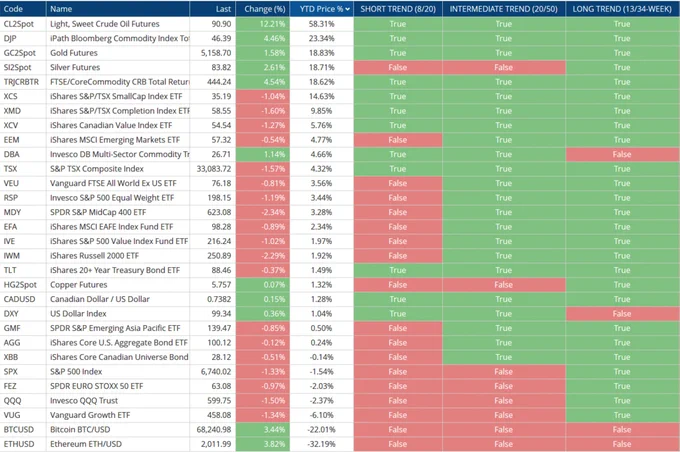680x452 pixels.
Task: Click the 58.31% YTD value
Action: pyautogui.click(x=321, y=24)
